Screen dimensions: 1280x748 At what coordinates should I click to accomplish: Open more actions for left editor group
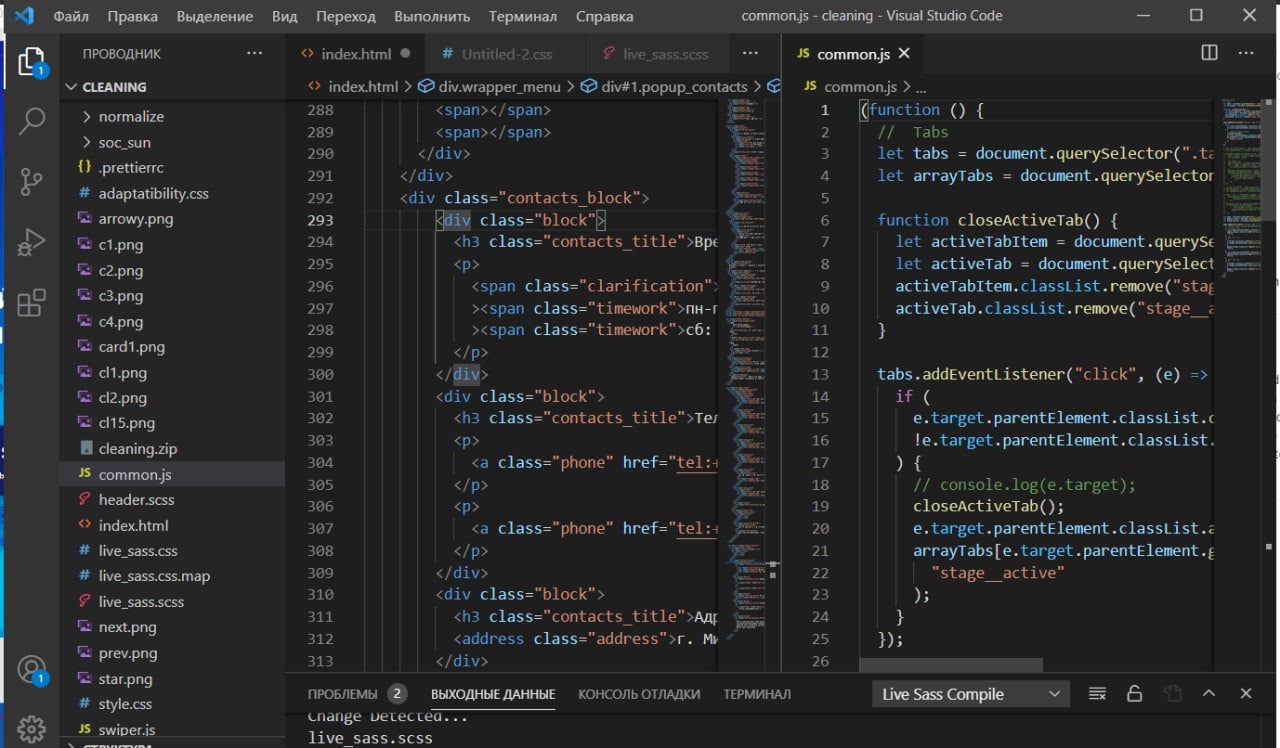pyautogui.click(x=750, y=53)
